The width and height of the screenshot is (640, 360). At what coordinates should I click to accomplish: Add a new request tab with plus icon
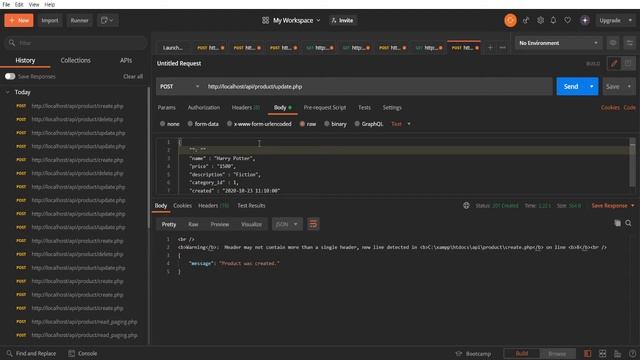[490, 48]
